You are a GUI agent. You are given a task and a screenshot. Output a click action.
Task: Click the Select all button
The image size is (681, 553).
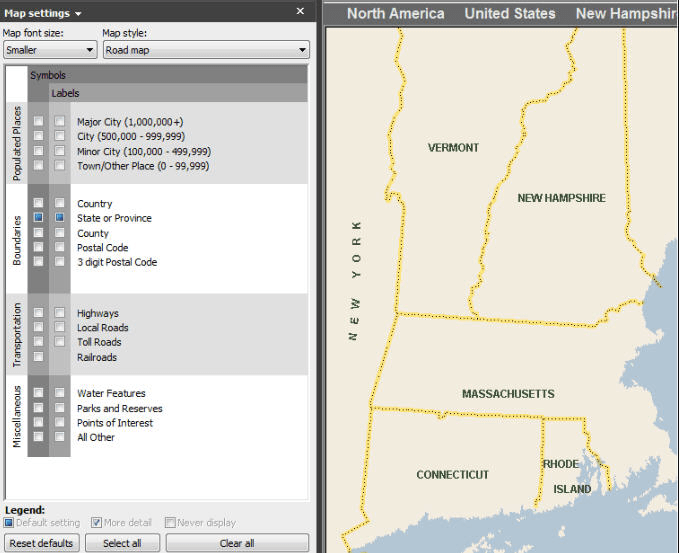pyautogui.click(x=122, y=543)
